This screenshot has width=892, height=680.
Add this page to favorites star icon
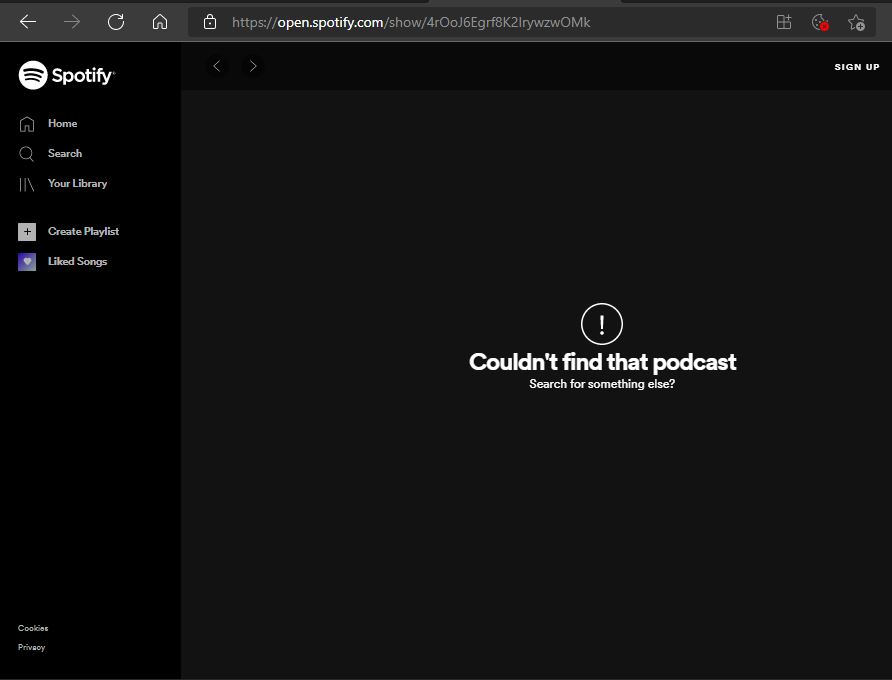click(x=856, y=22)
